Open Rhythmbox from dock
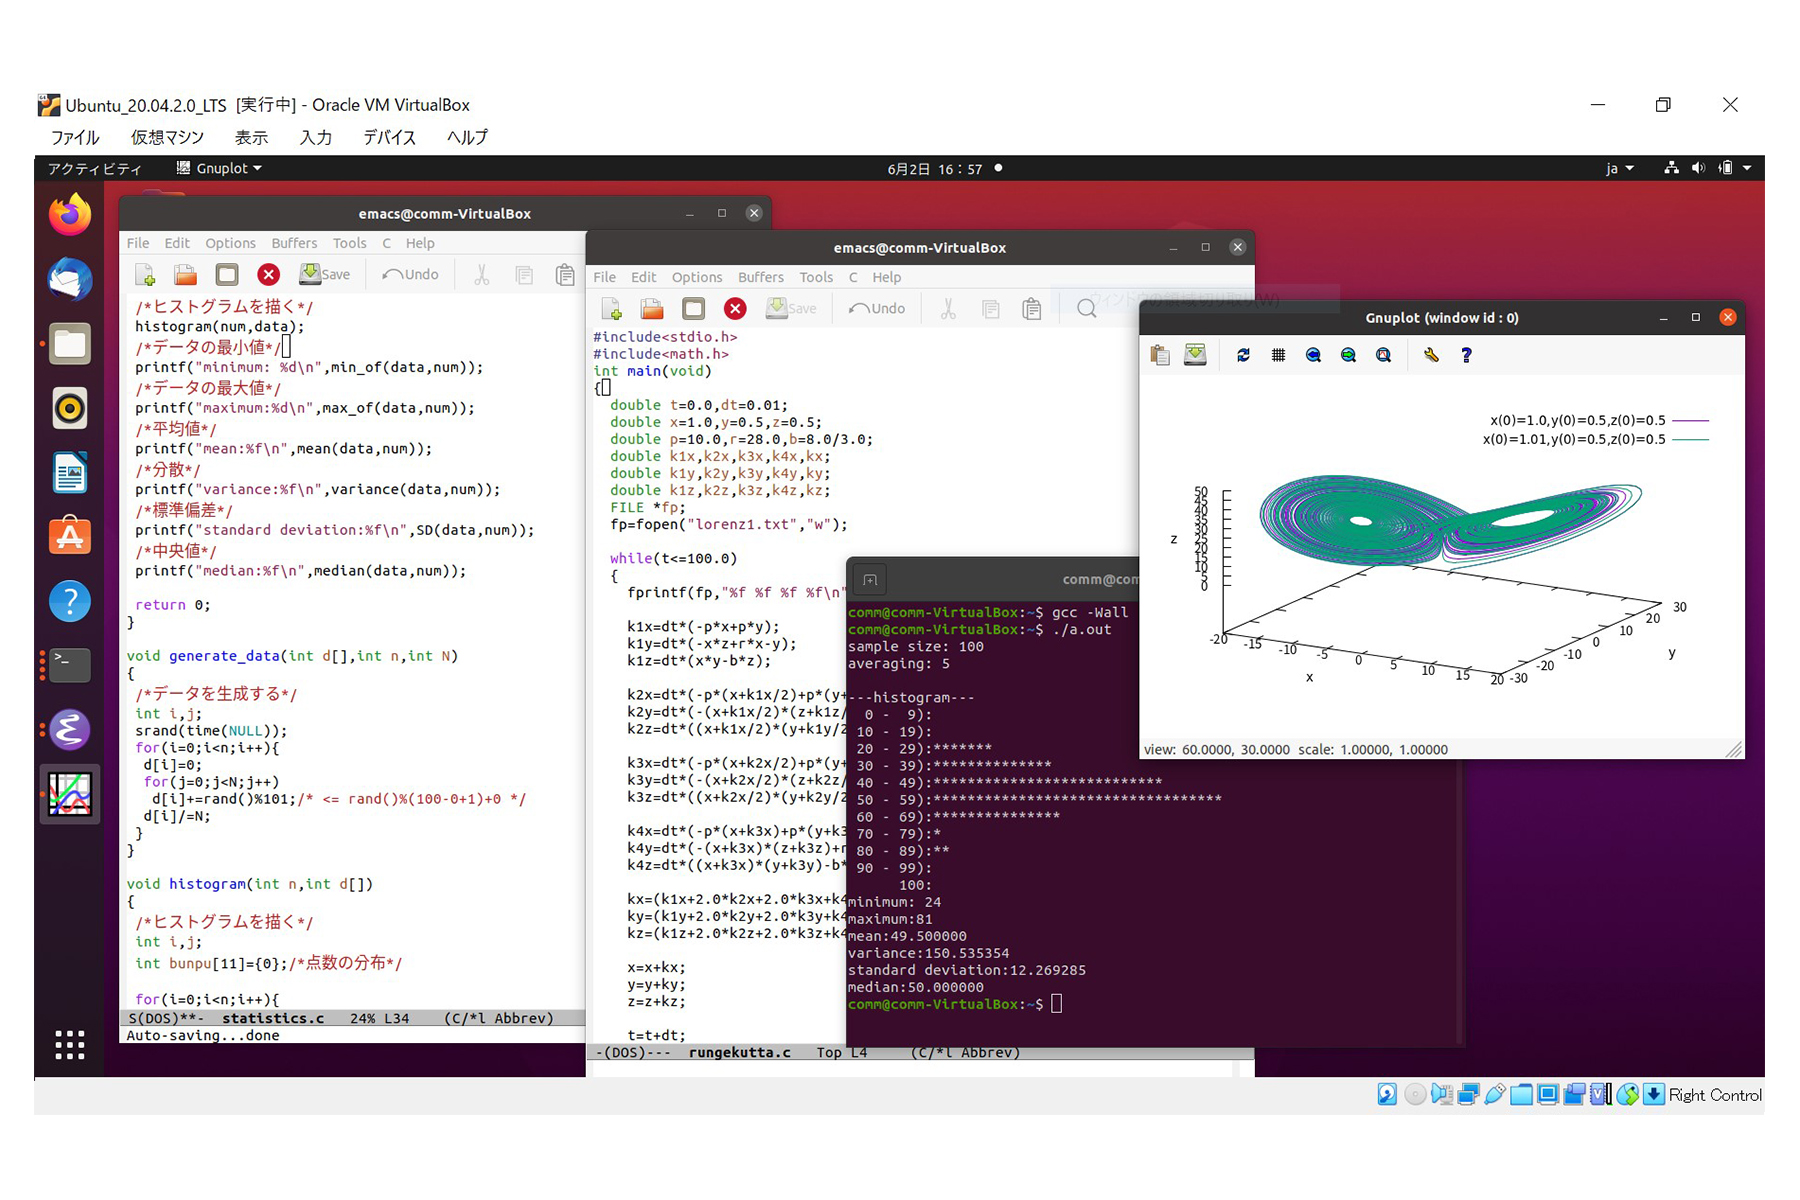1800x1200 pixels. click(70, 408)
